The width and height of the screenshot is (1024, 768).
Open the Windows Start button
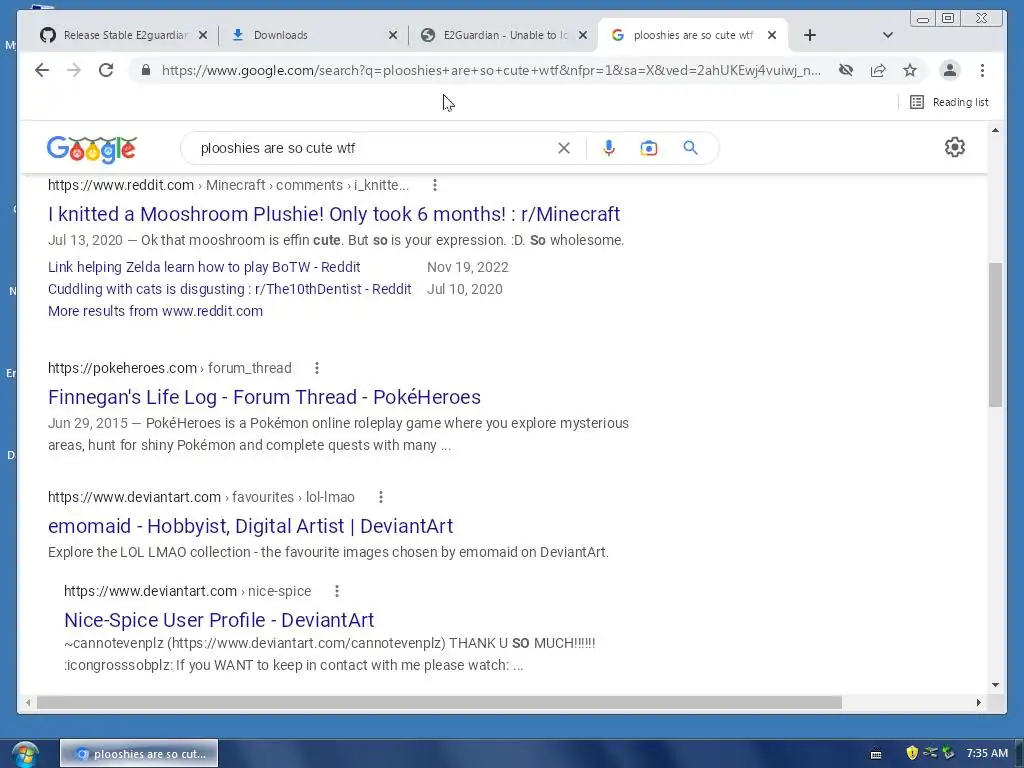pyautogui.click(x=23, y=754)
